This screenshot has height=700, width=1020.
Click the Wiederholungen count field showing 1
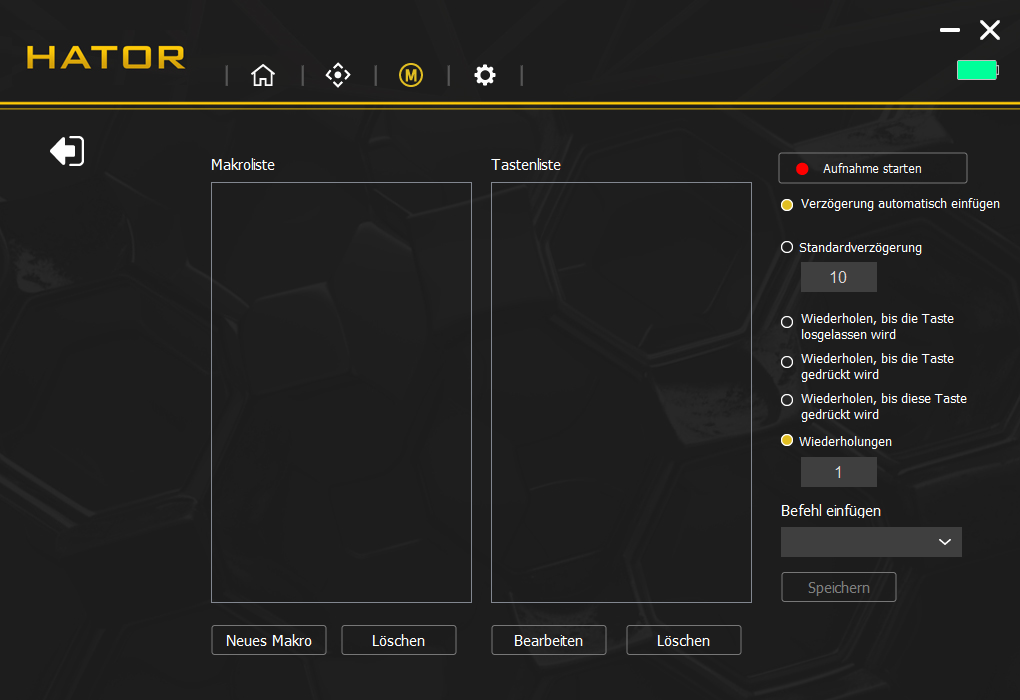[x=839, y=472]
